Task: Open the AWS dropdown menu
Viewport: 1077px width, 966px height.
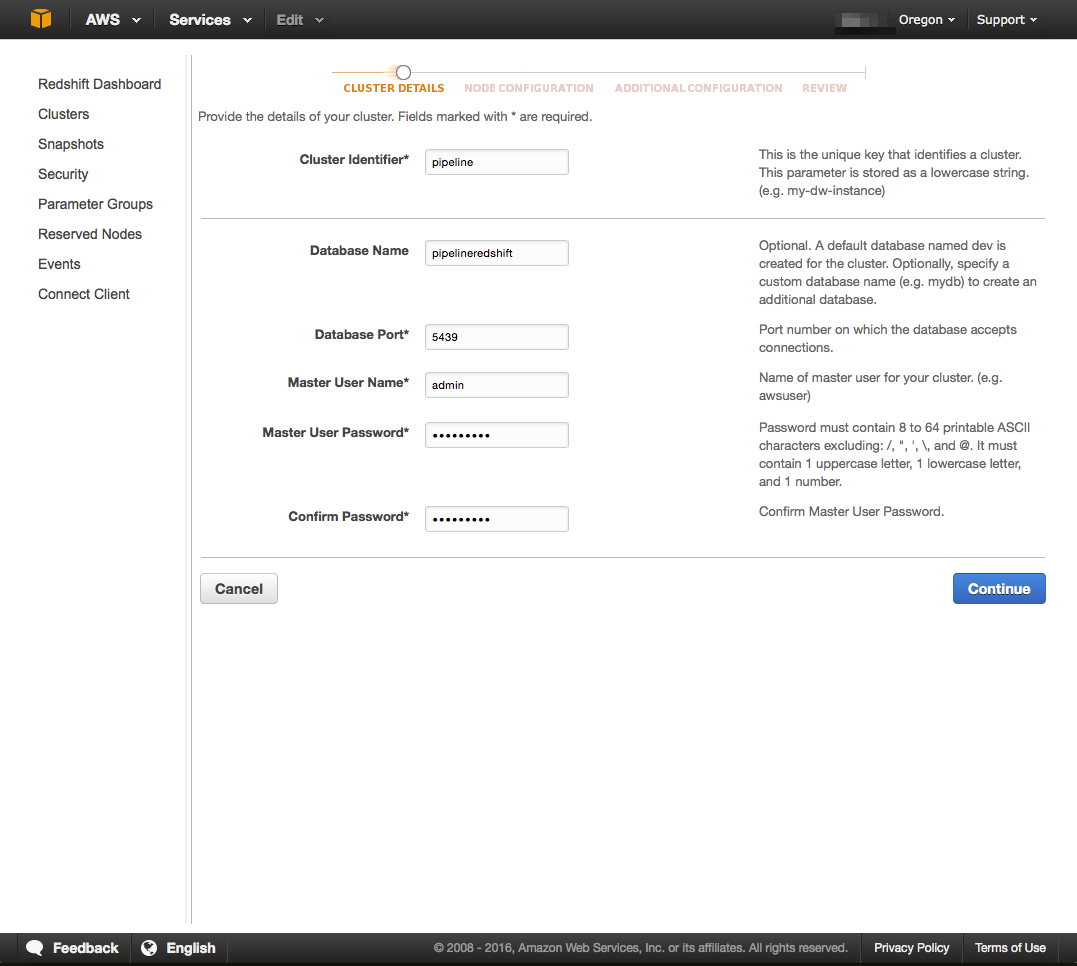Action: [113, 19]
